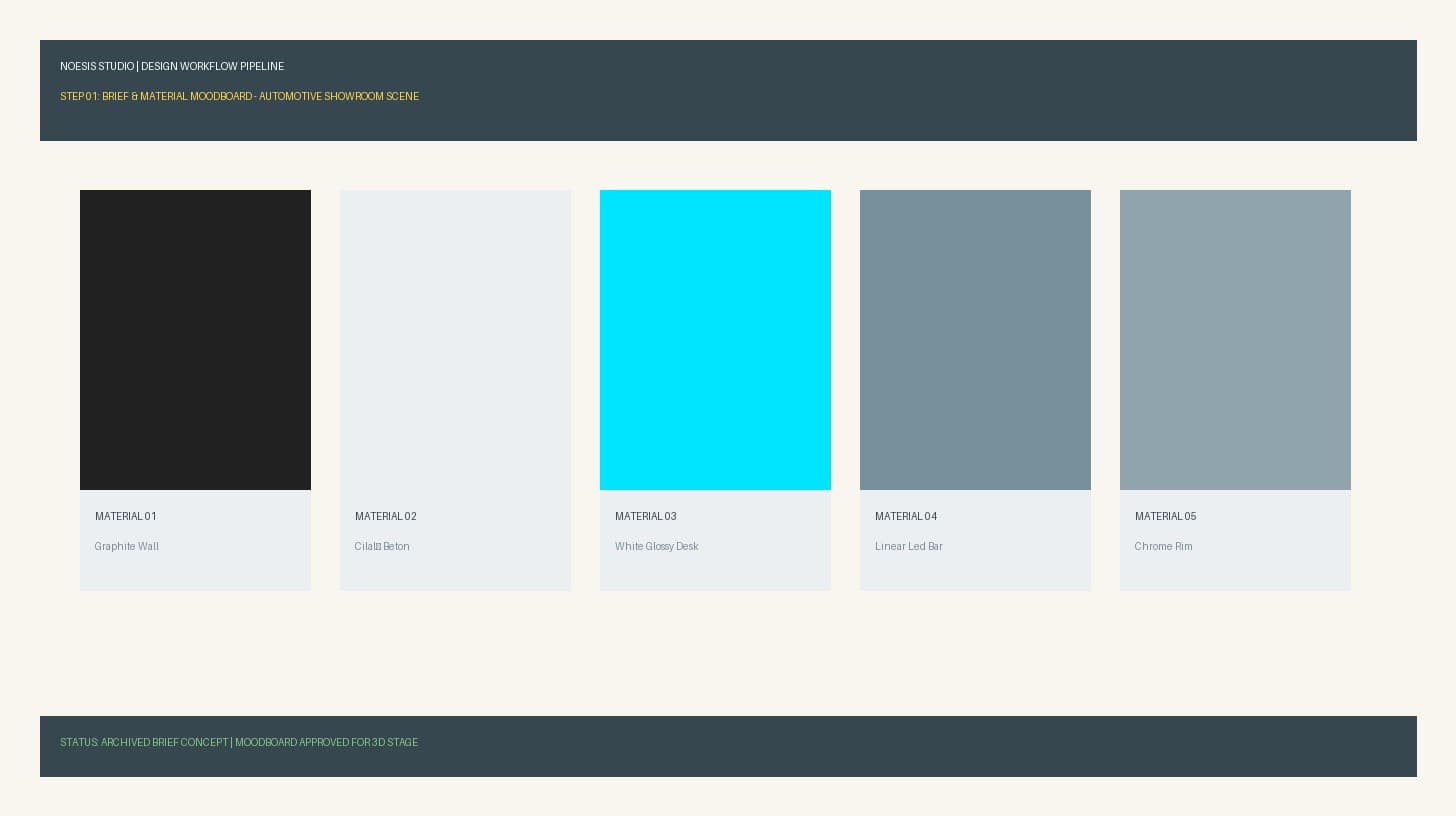Click the "Graphite Wall" caption
The width and height of the screenshot is (1456, 816).
[x=127, y=546]
